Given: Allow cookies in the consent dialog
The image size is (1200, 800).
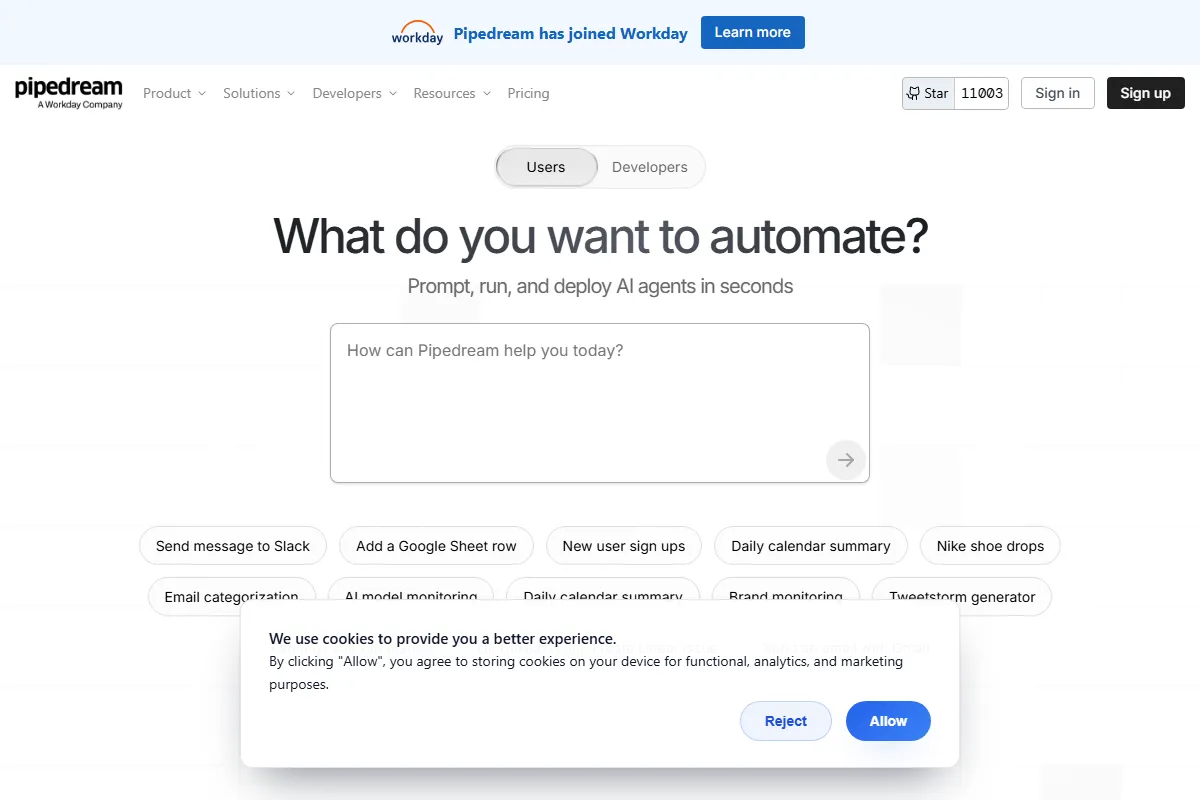Looking at the screenshot, I should (x=888, y=721).
